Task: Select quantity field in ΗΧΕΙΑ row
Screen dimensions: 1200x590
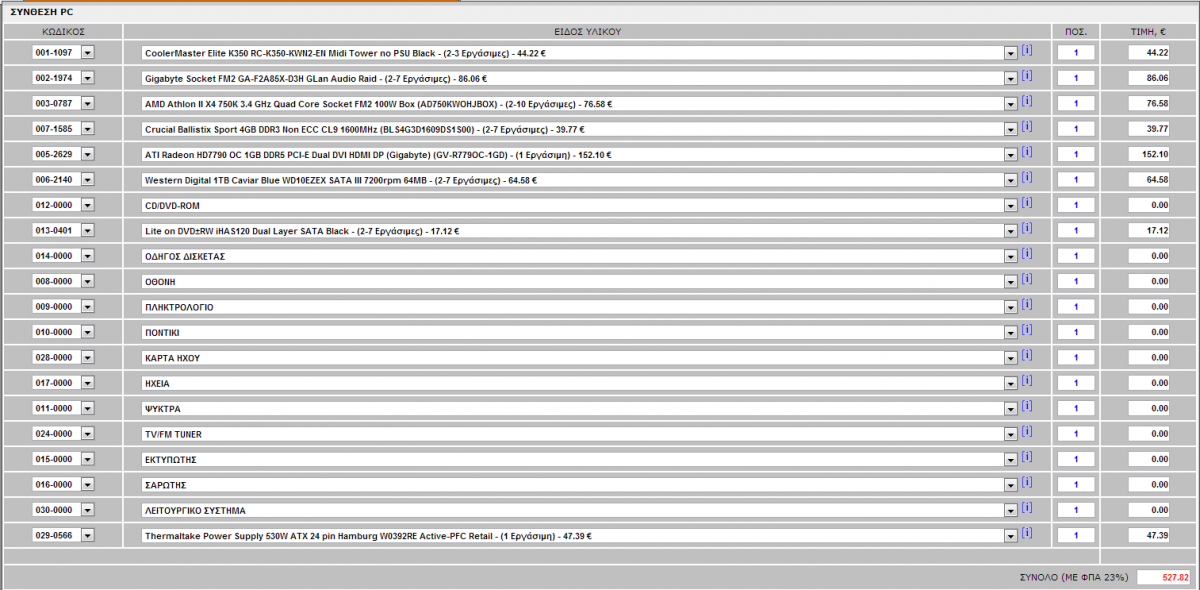Action: click(1076, 383)
